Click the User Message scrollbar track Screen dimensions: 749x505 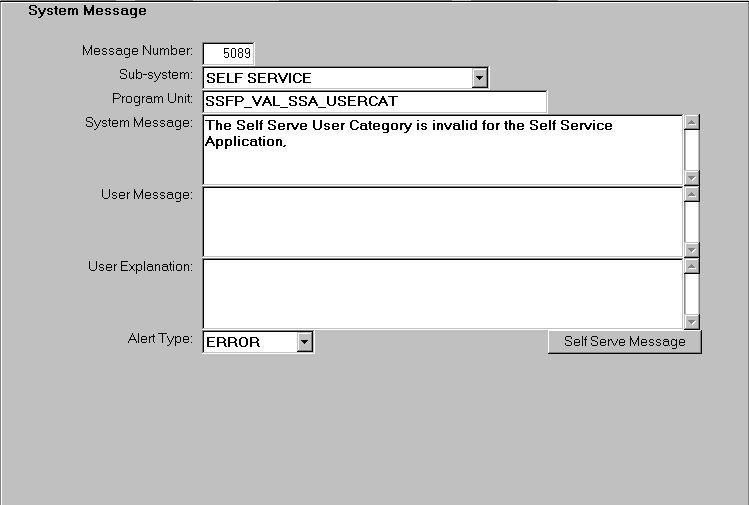click(691, 221)
